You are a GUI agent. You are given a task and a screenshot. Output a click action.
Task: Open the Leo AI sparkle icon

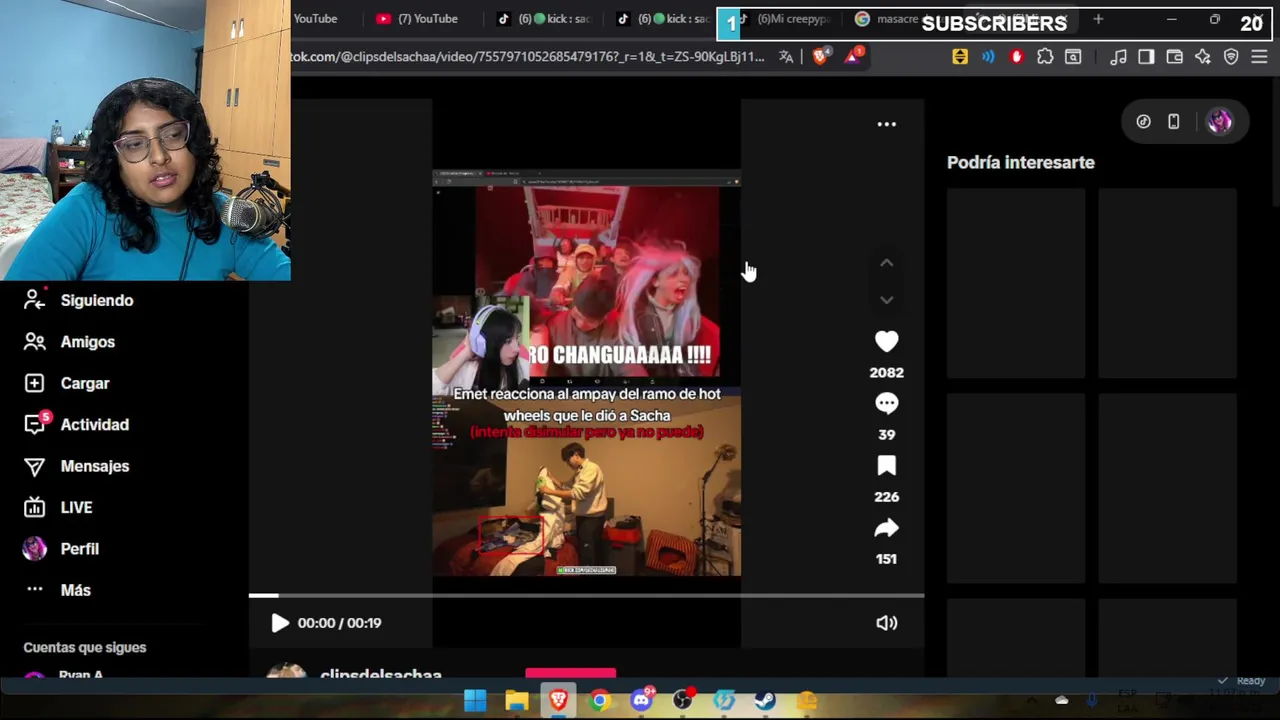point(1203,57)
